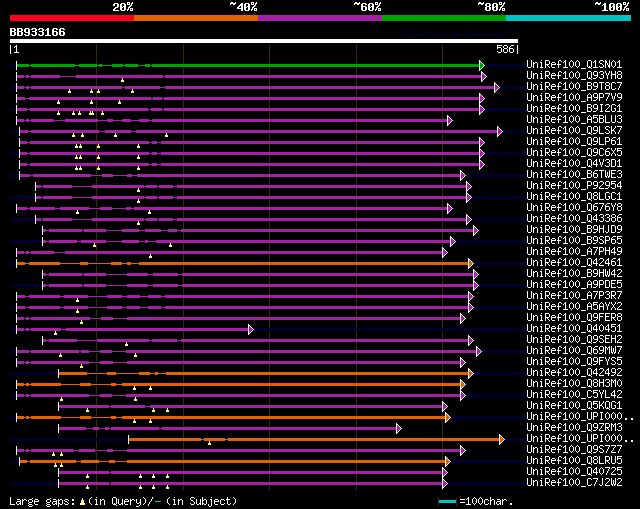This screenshot has width=640, height=509.
Task: Click the UniRef100_A9P7V9 label
Action: (x=574, y=98)
